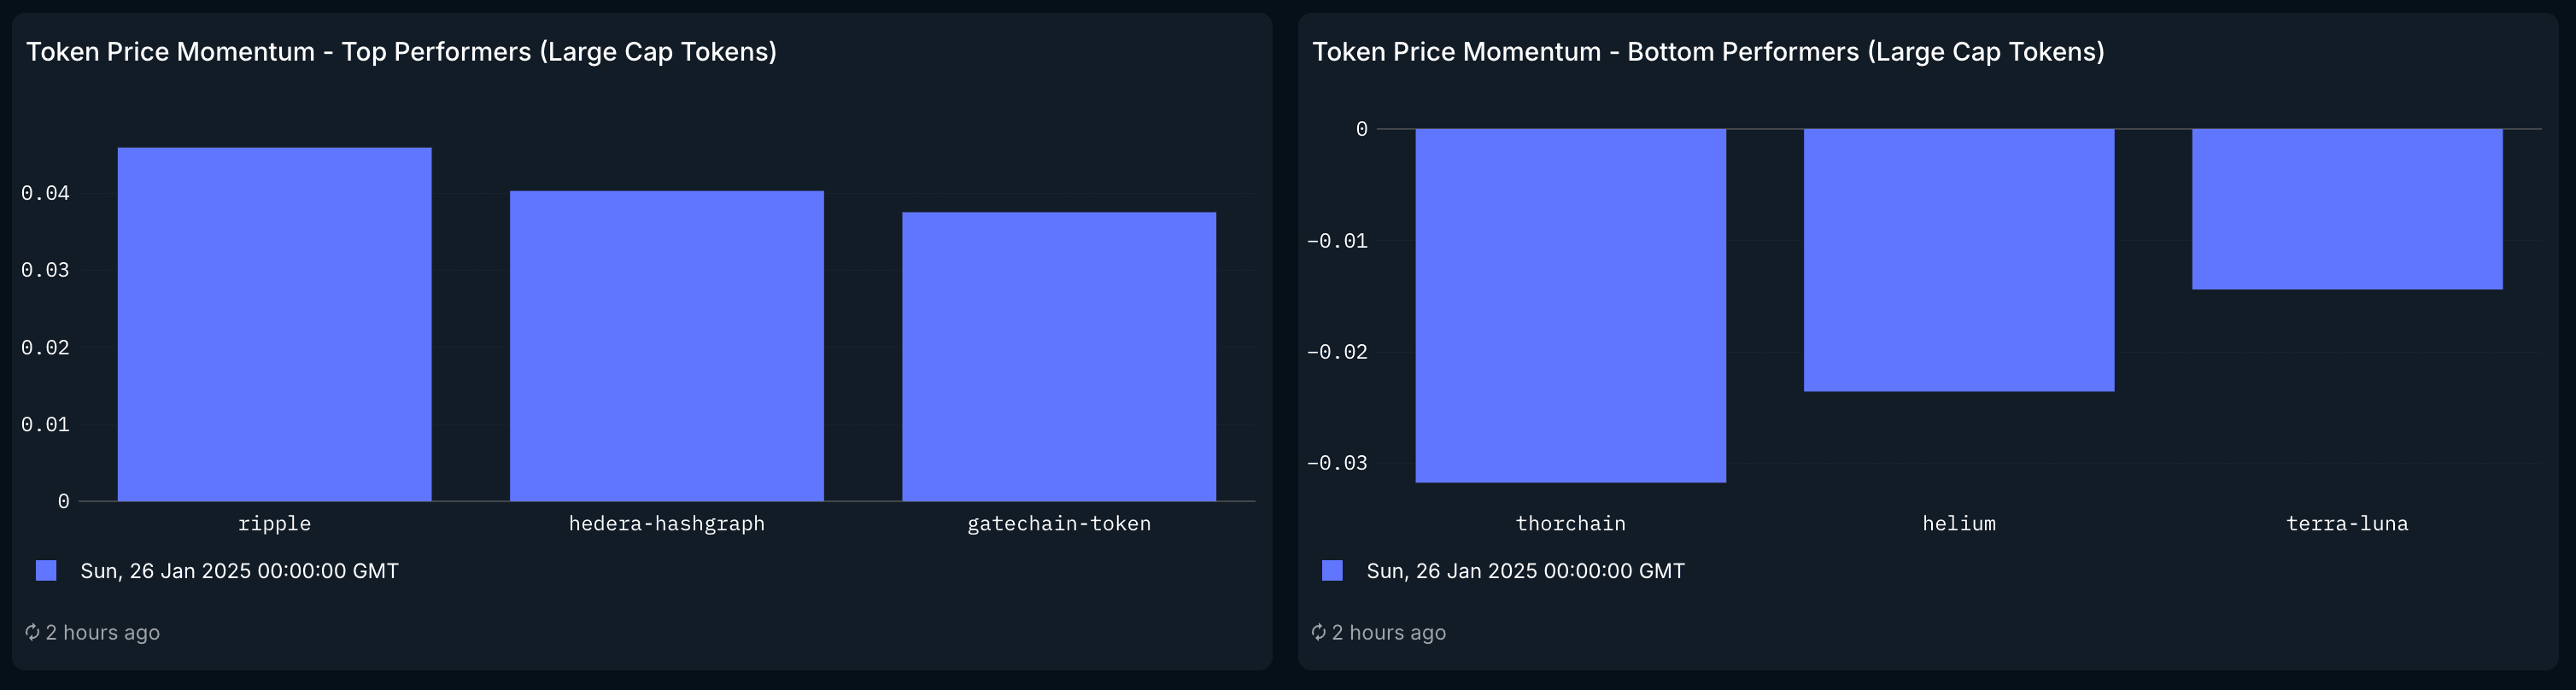Click the refresh icon in Top Performers panel
The height and width of the screenshot is (690, 2576).
point(32,632)
